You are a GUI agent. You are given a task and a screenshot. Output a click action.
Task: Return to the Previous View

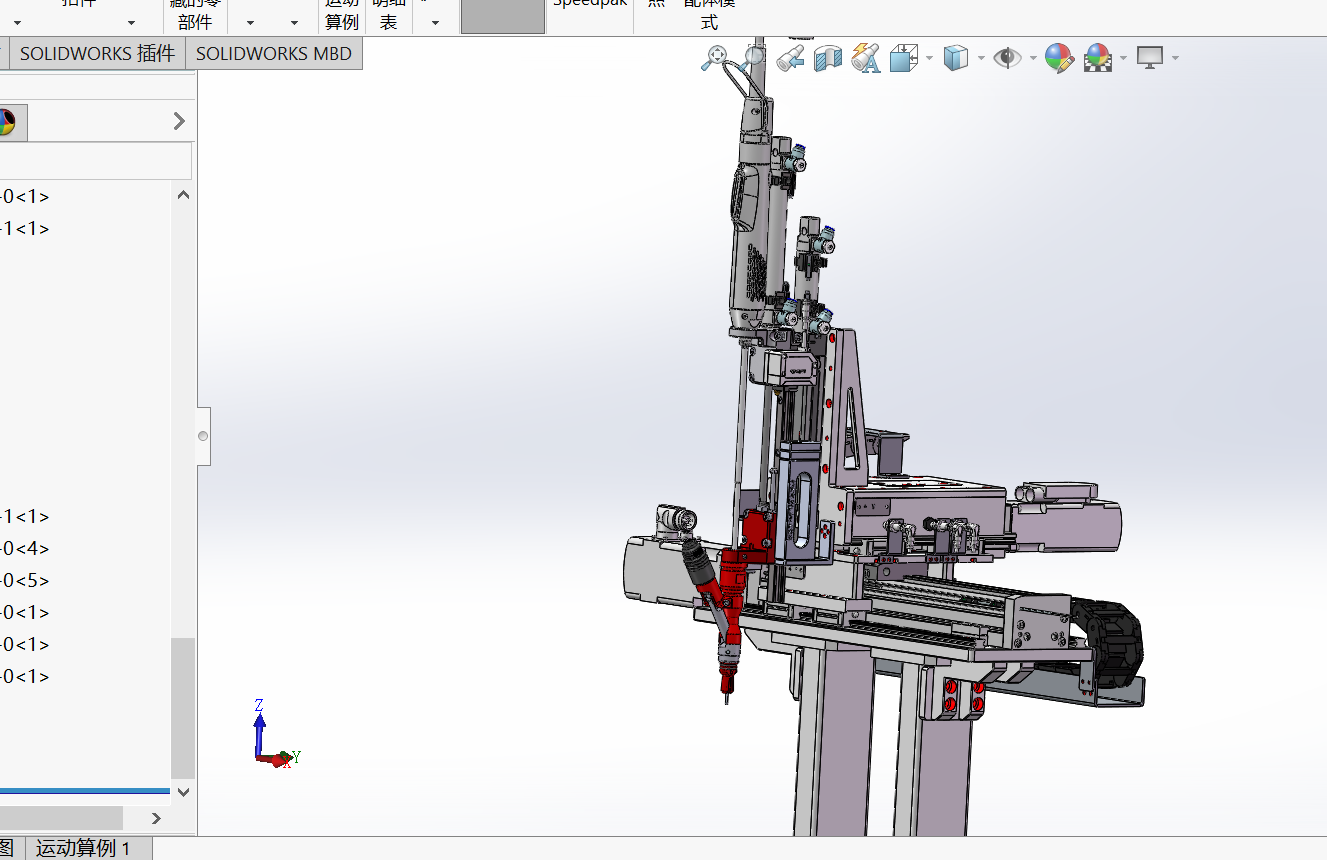coord(790,58)
